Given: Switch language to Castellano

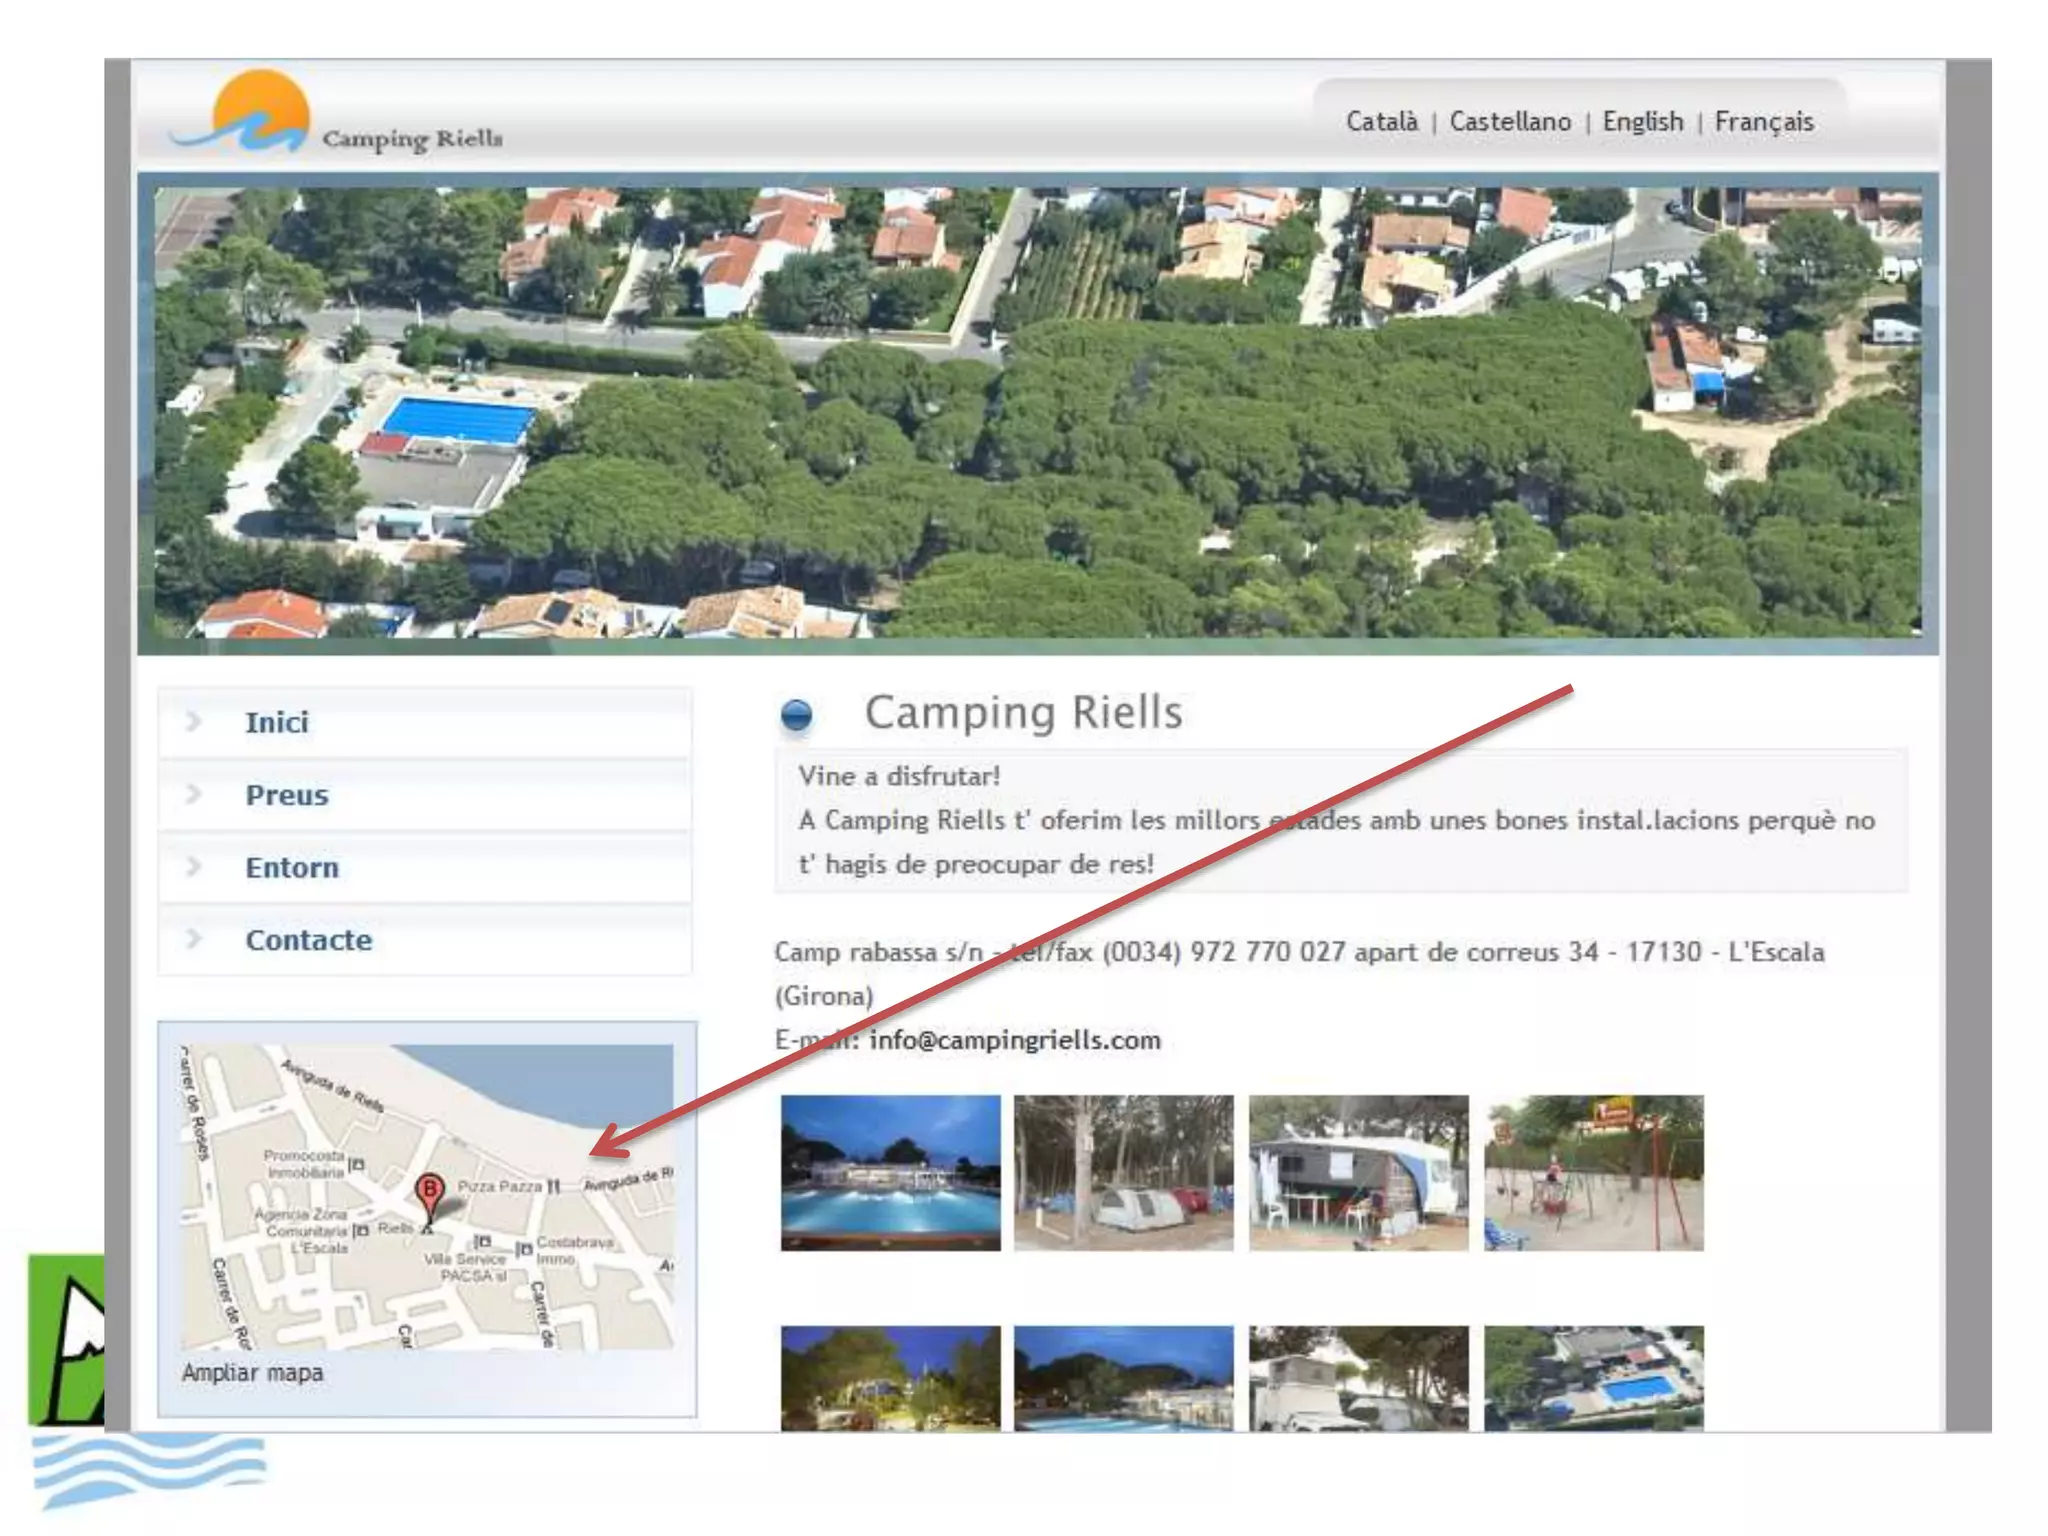Looking at the screenshot, I should [x=1510, y=122].
